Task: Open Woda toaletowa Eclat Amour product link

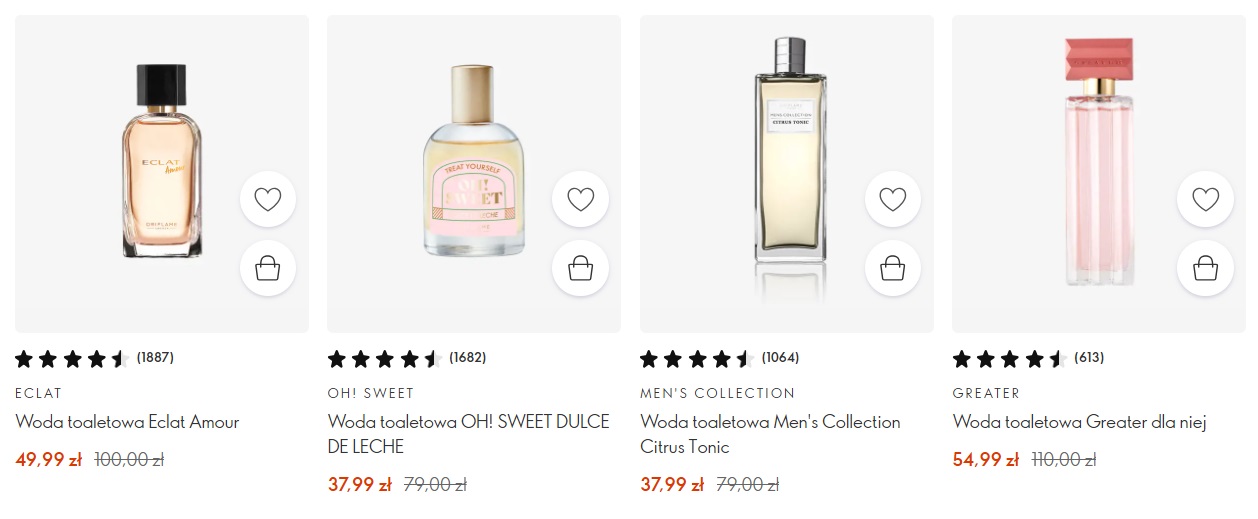Action: (127, 422)
